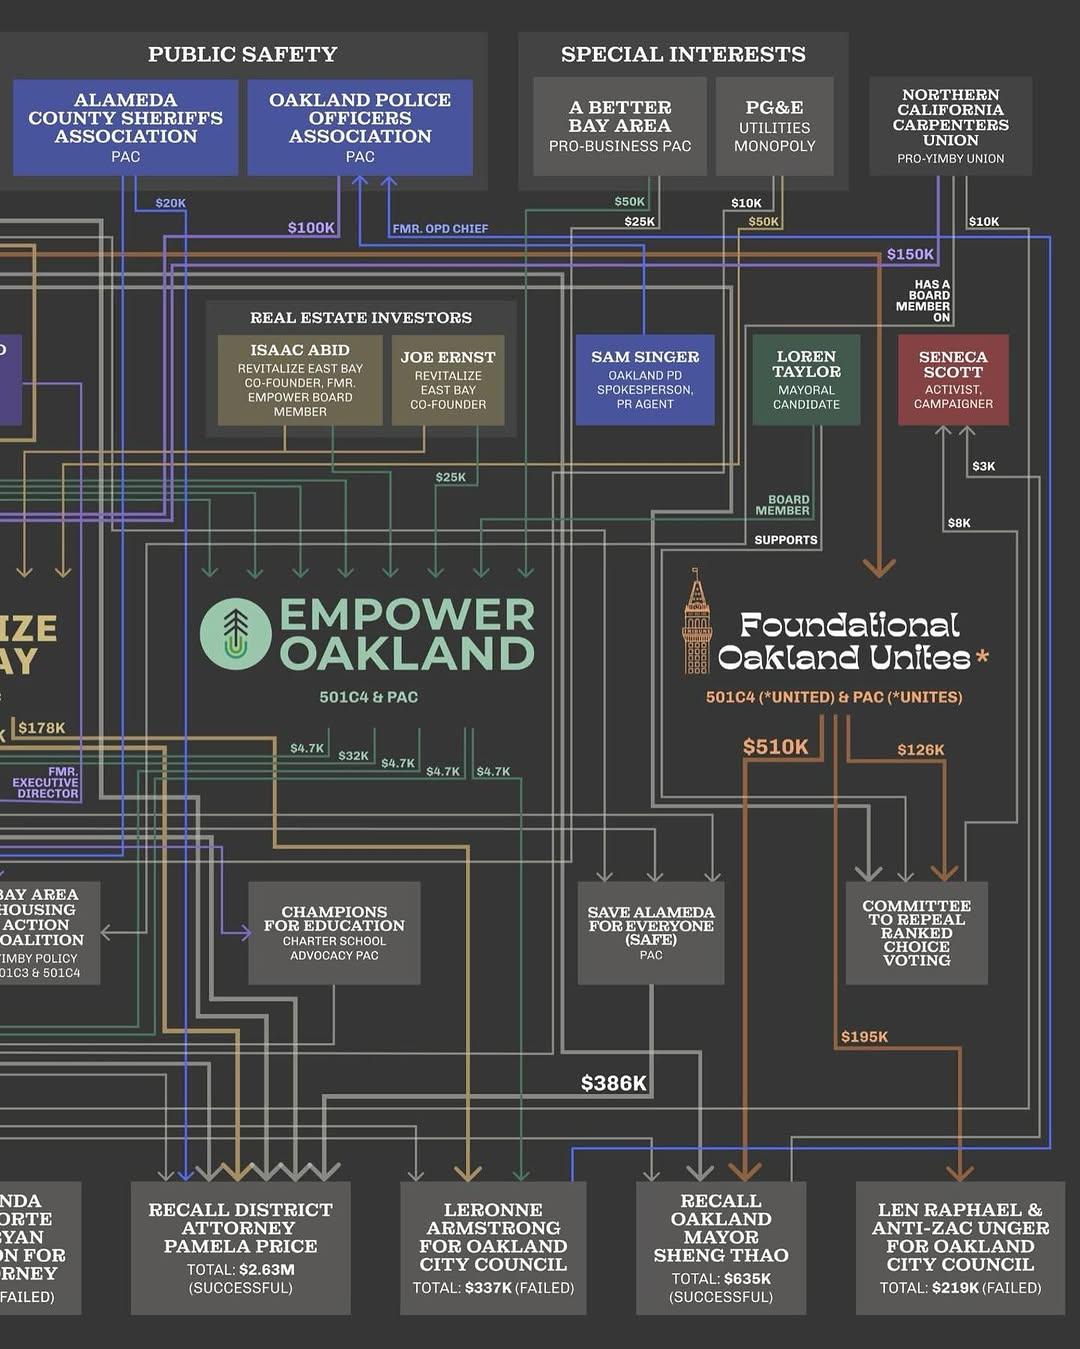Select the Sam Singer spokesperson box
1080x1349 pixels.
(x=645, y=380)
